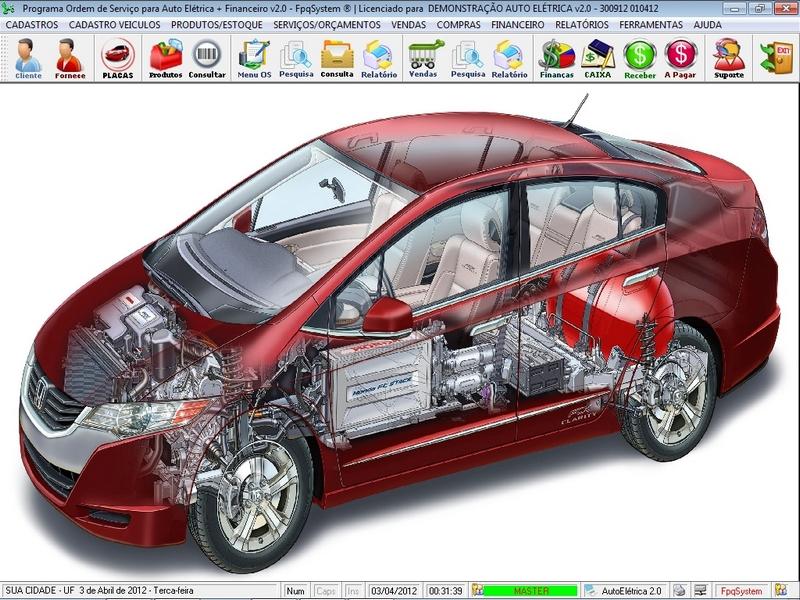Screen dimensions: 800x600
Task: Open the VENDAS menu
Action: [x=409, y=24]
